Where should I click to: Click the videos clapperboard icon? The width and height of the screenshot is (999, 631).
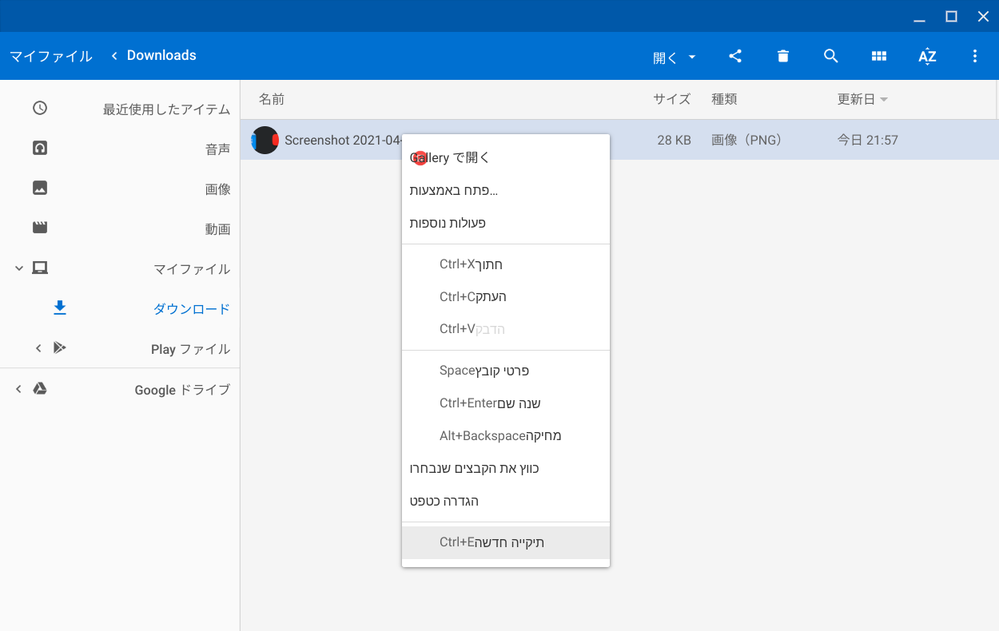click(x=40, y=228)
